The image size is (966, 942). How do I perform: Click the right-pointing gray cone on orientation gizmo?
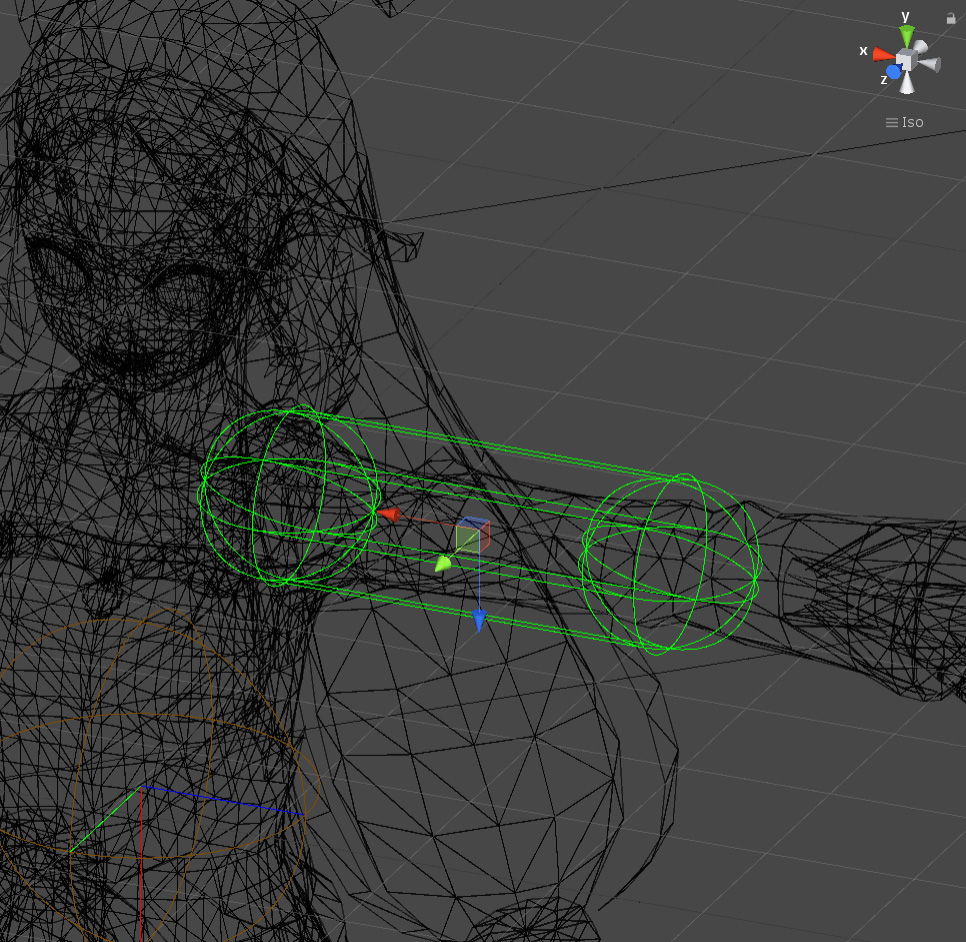(930, 63)
